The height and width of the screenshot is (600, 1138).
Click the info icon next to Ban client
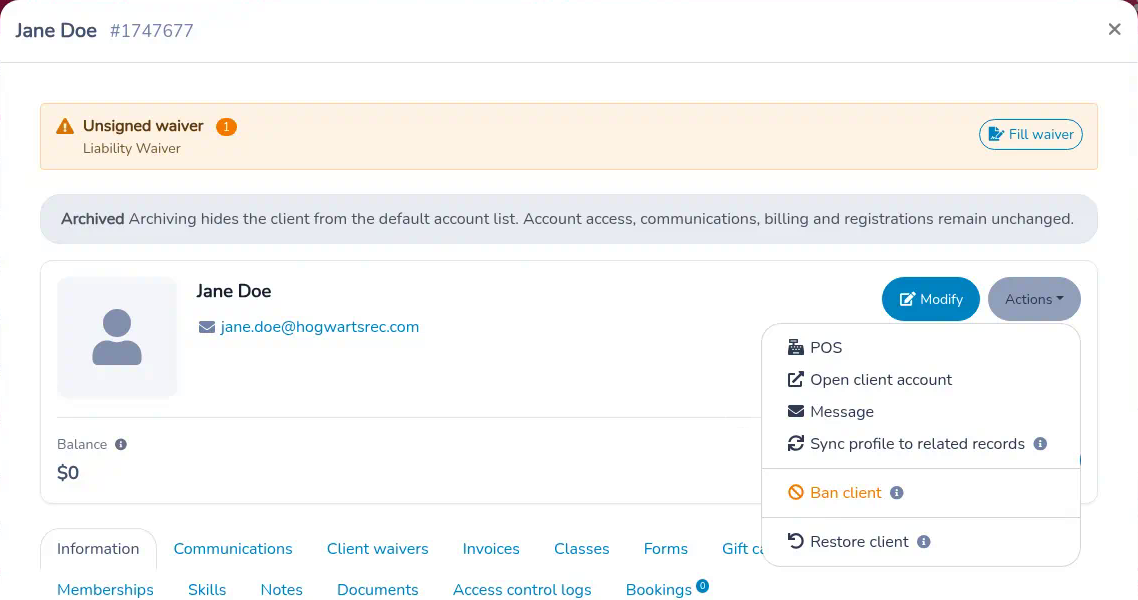[x=897, y=493]
